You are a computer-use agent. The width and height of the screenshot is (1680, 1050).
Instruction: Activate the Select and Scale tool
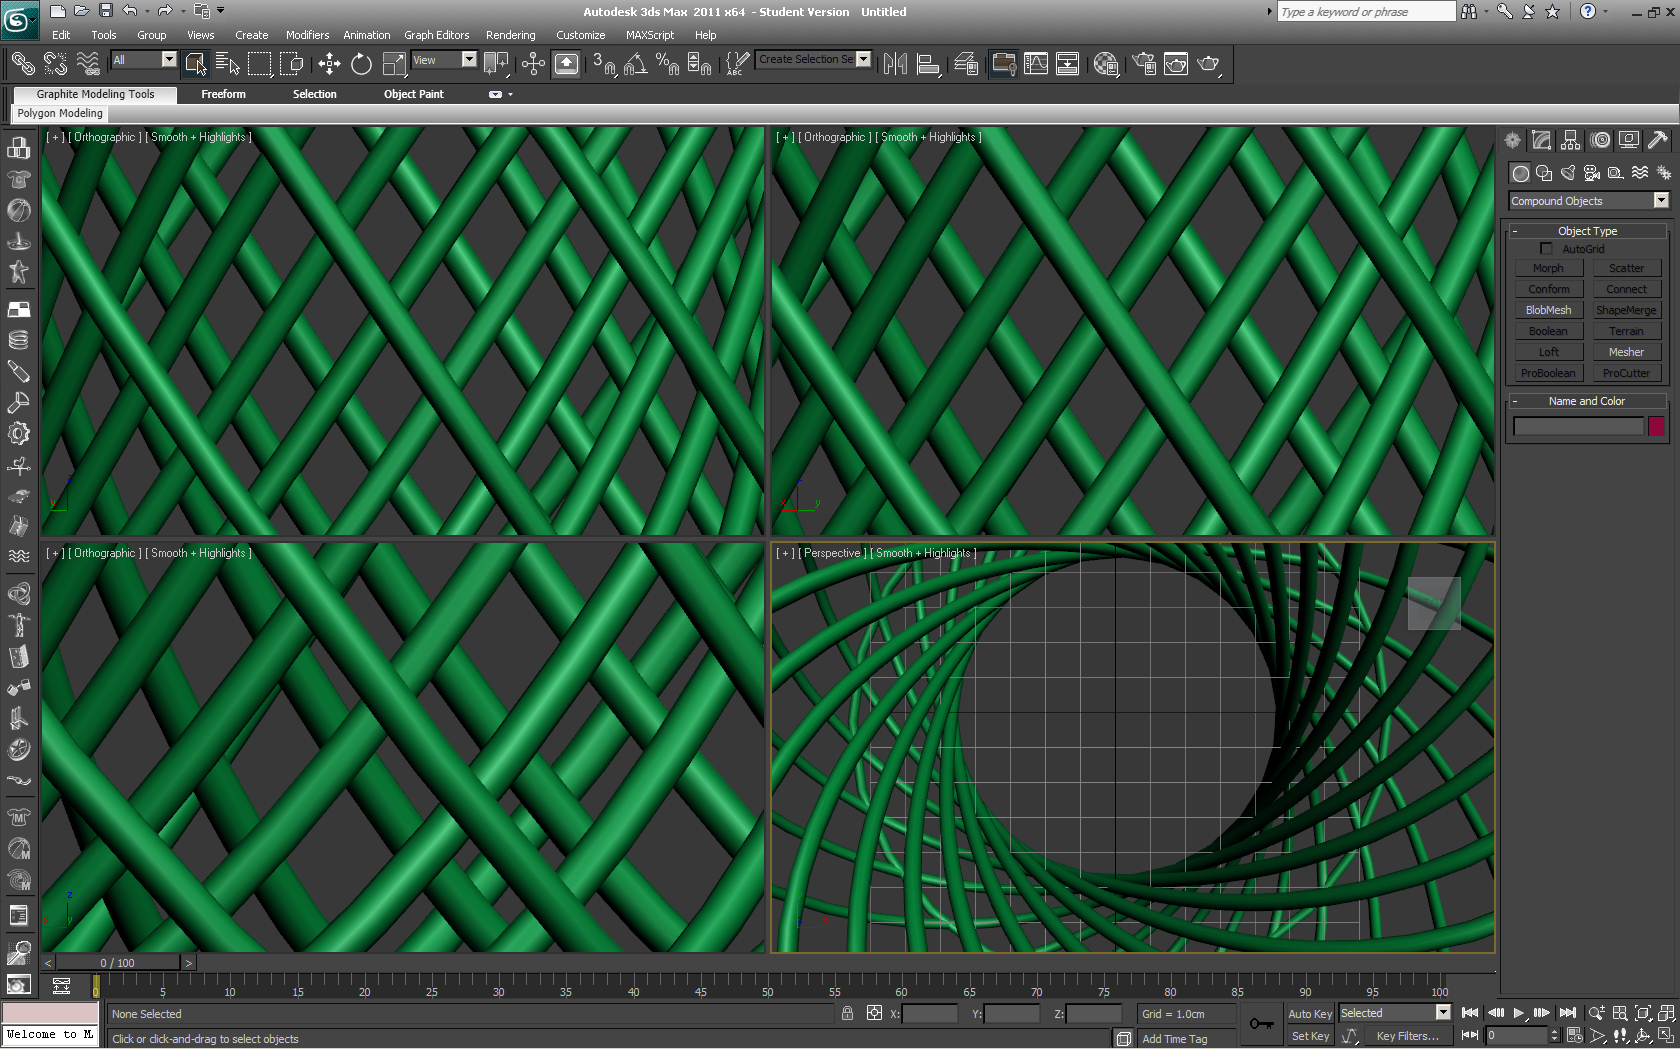point(394,64)
